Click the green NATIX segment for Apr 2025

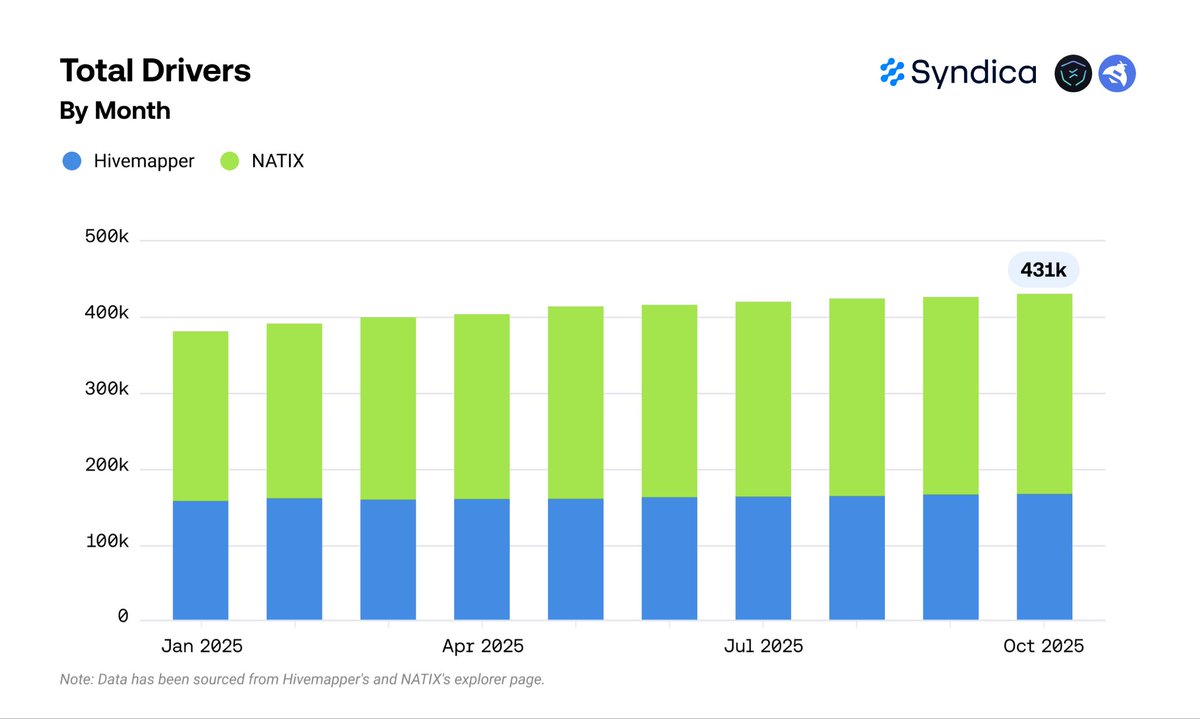point(482,407)
